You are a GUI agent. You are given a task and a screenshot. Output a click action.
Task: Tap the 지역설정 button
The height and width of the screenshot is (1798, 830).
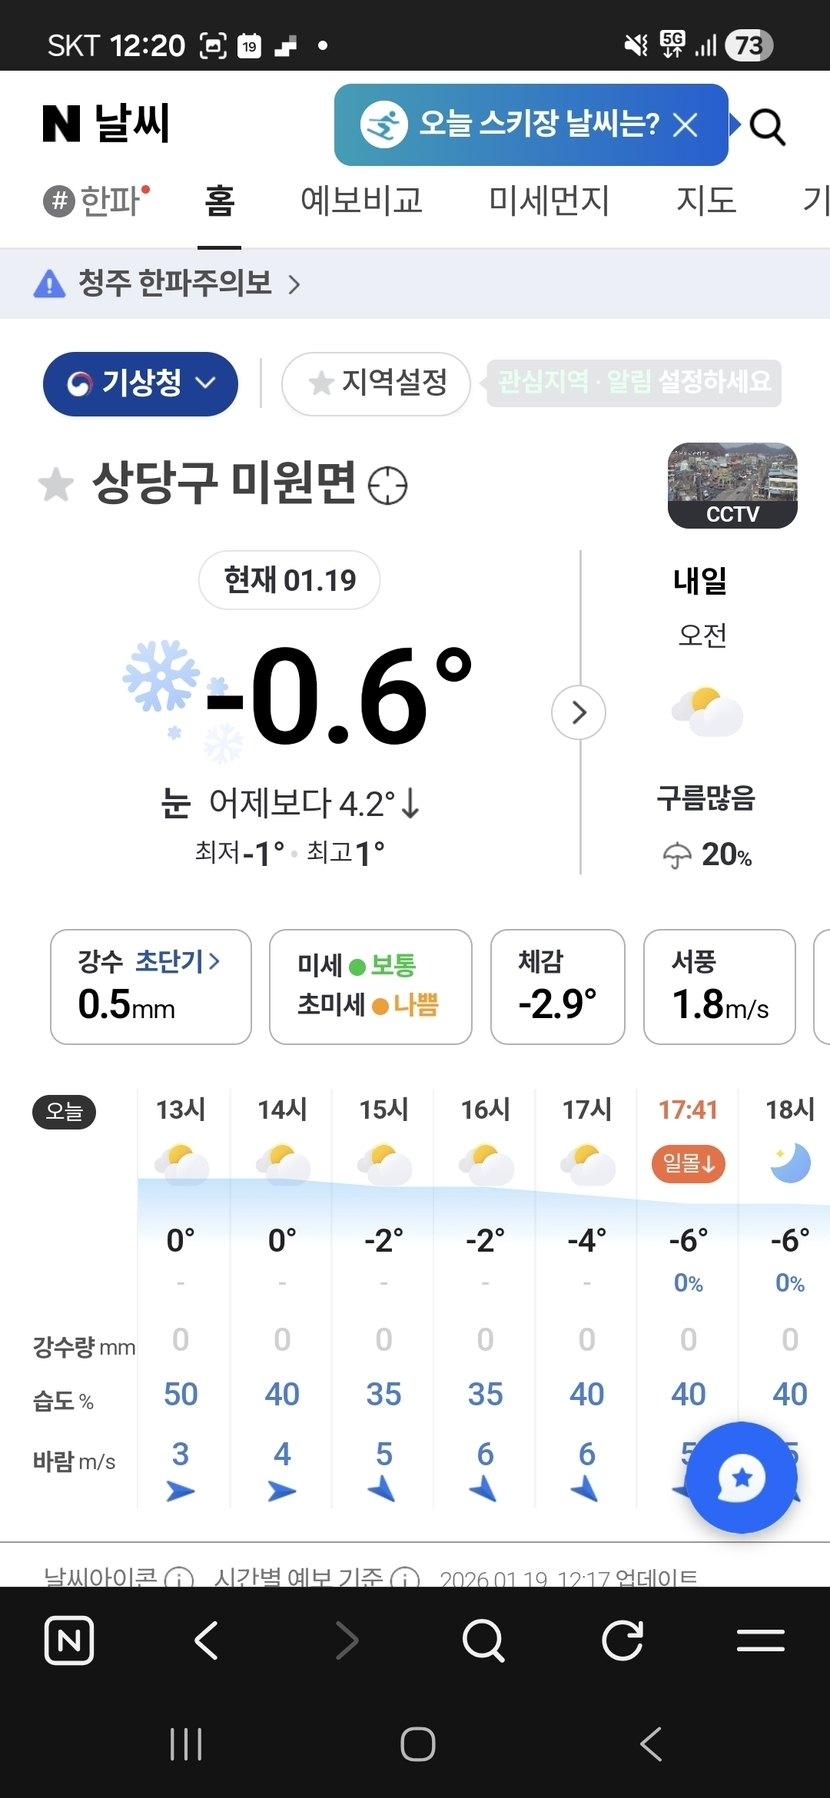(376, 383)
